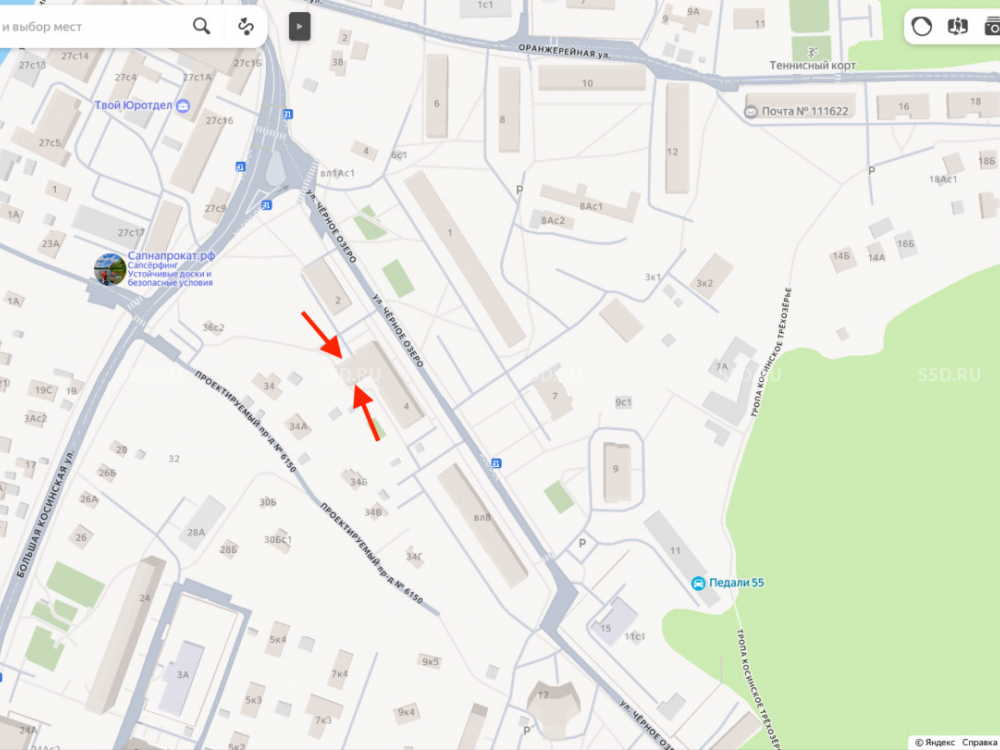Click the magnifier search icon
This screenshot has width=1000, height=750.
[x=202, y=26]
